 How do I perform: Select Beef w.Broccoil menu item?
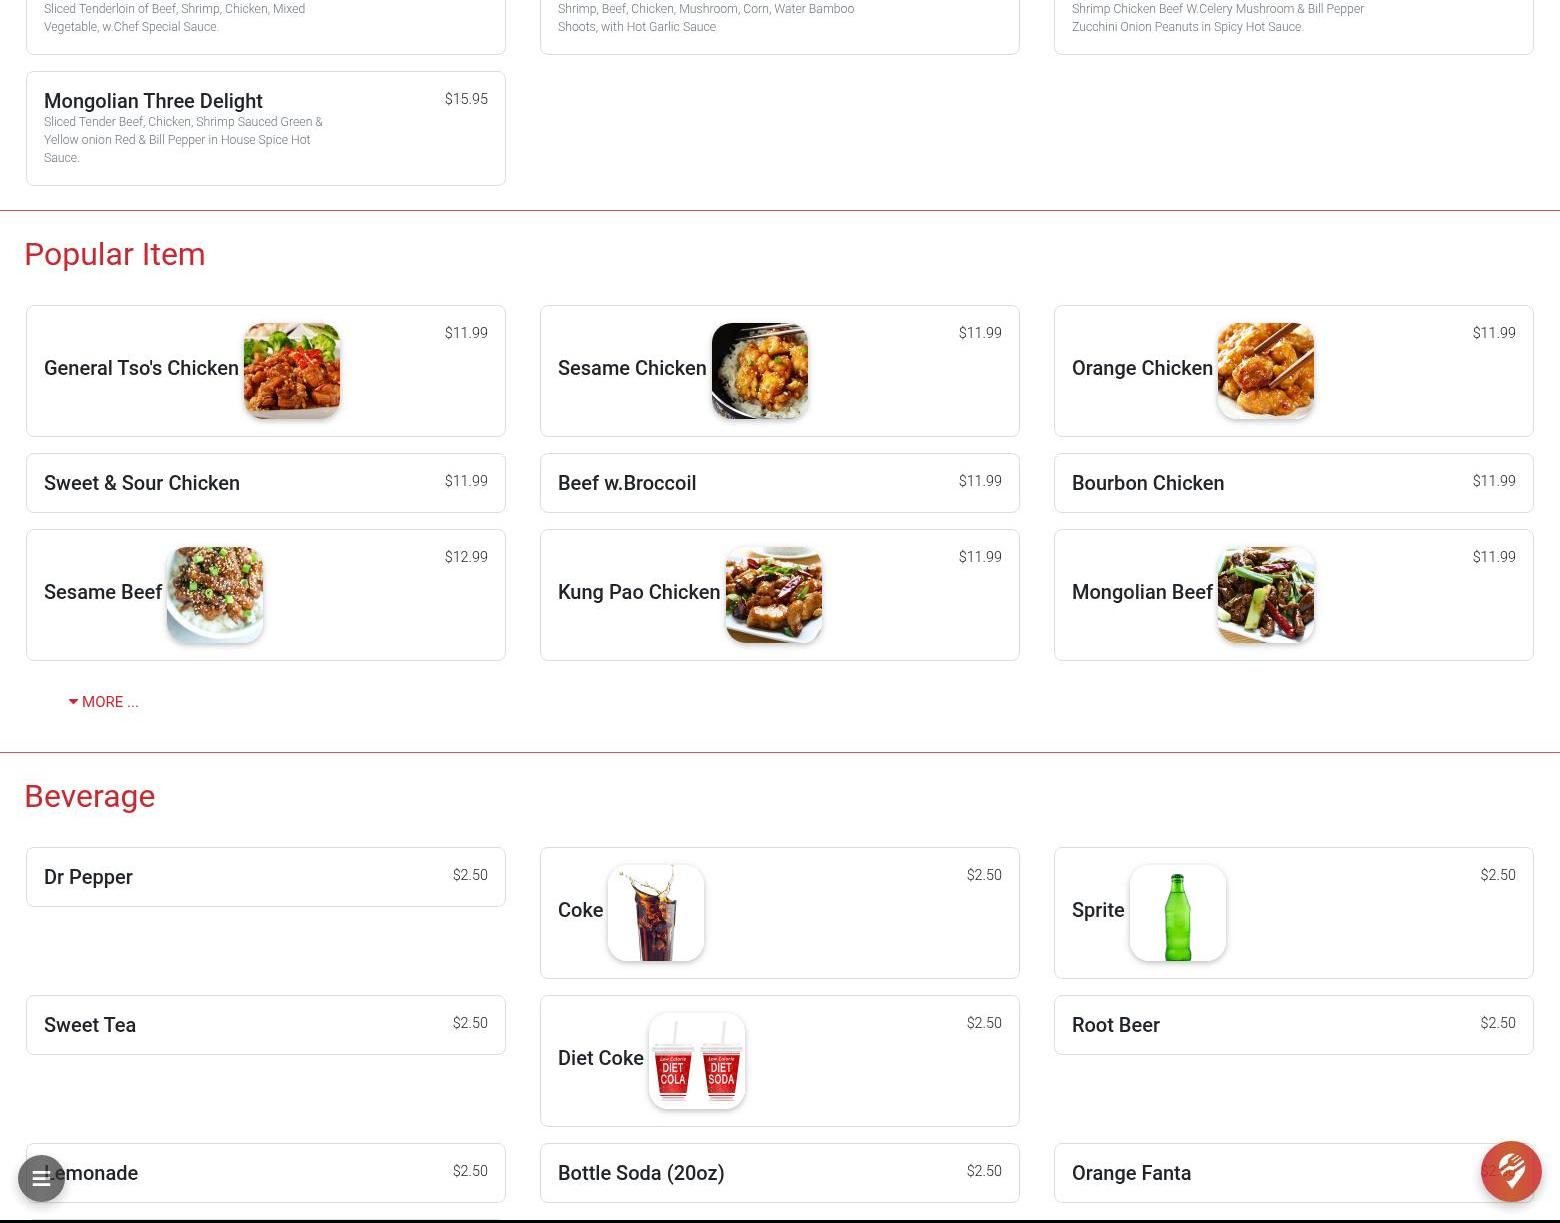(x=780, y=483)
